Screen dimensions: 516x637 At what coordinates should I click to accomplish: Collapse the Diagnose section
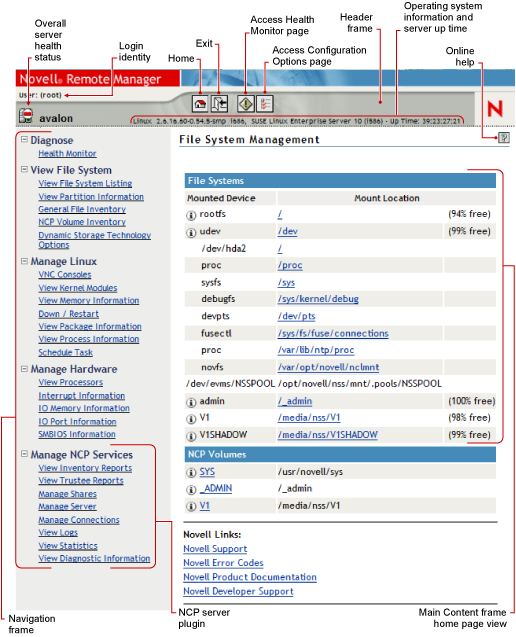tap(24, 139)
